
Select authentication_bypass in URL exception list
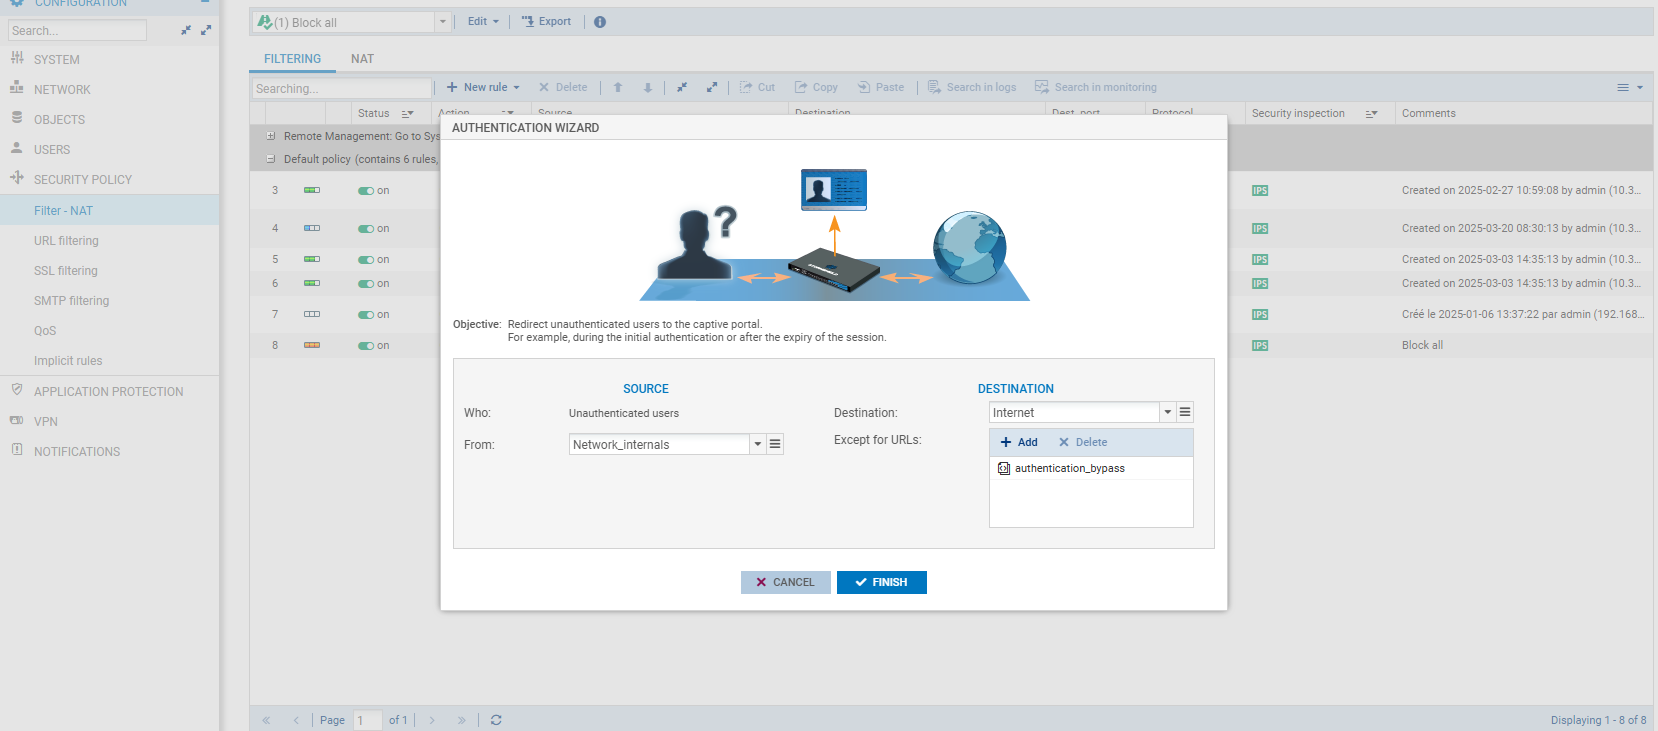[1069, 468]
